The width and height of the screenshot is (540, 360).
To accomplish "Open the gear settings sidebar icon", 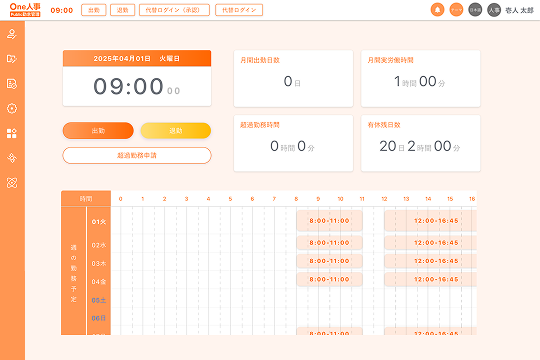I will pos(12,109).
